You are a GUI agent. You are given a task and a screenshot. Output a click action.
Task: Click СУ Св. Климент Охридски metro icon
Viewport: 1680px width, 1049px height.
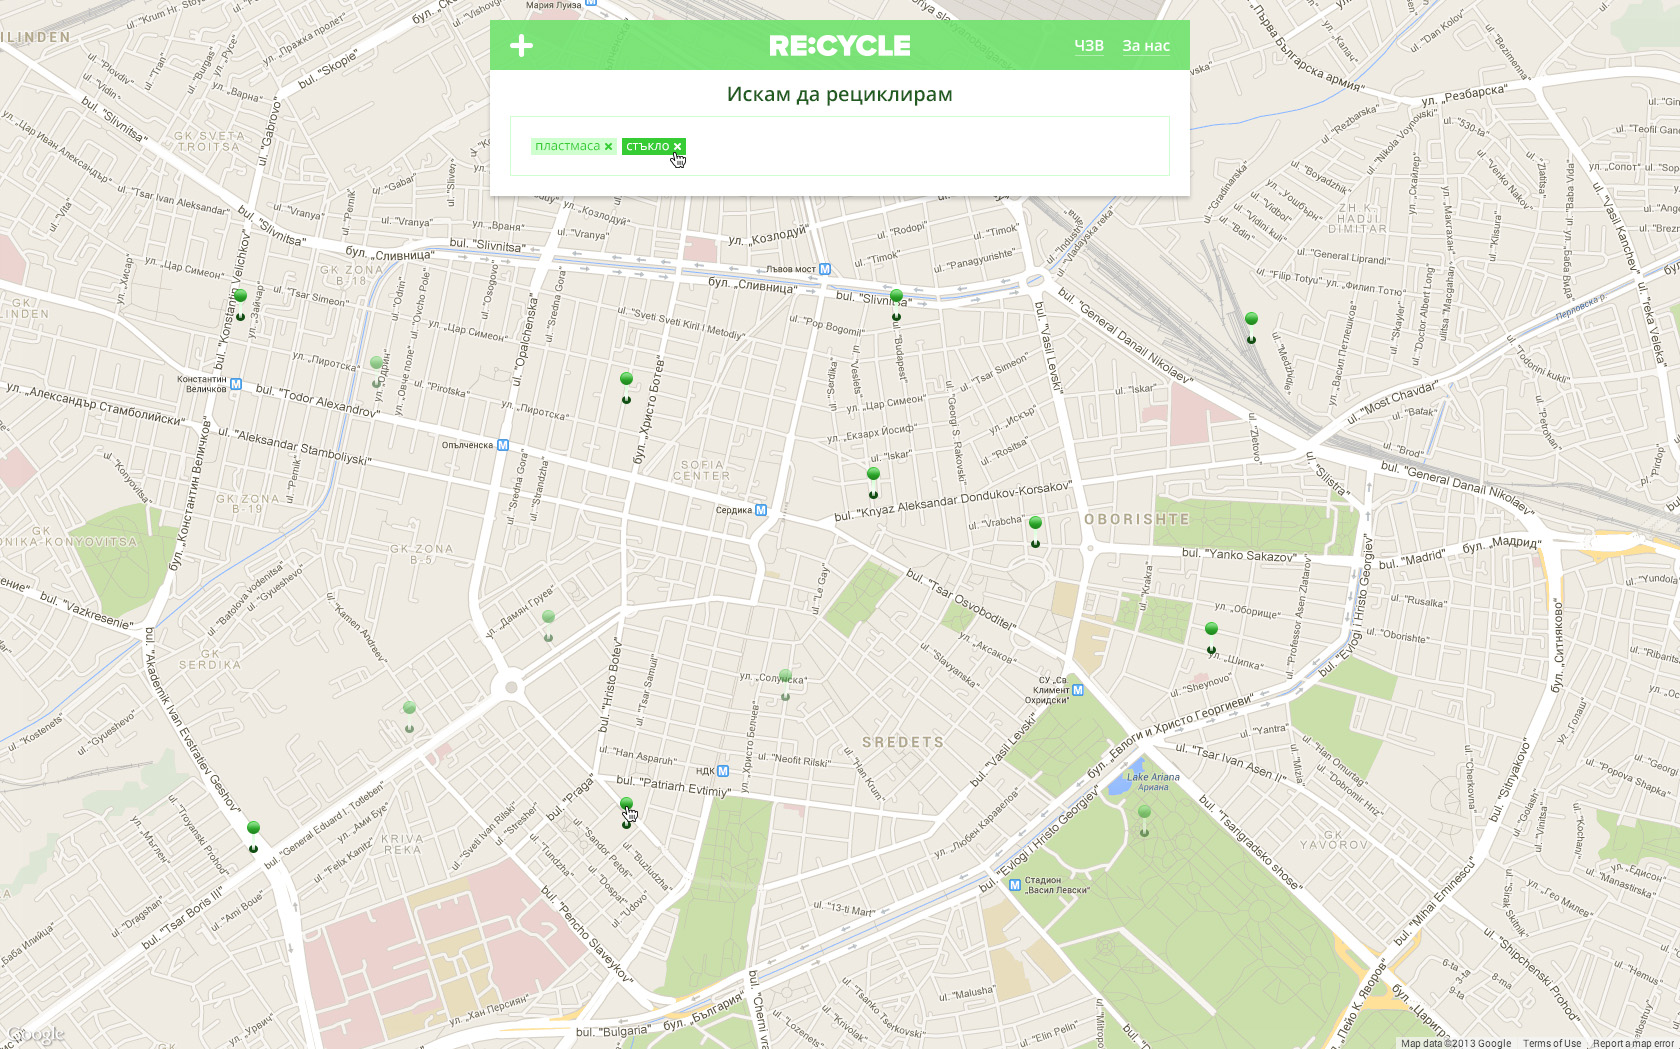pos(1078,690)
